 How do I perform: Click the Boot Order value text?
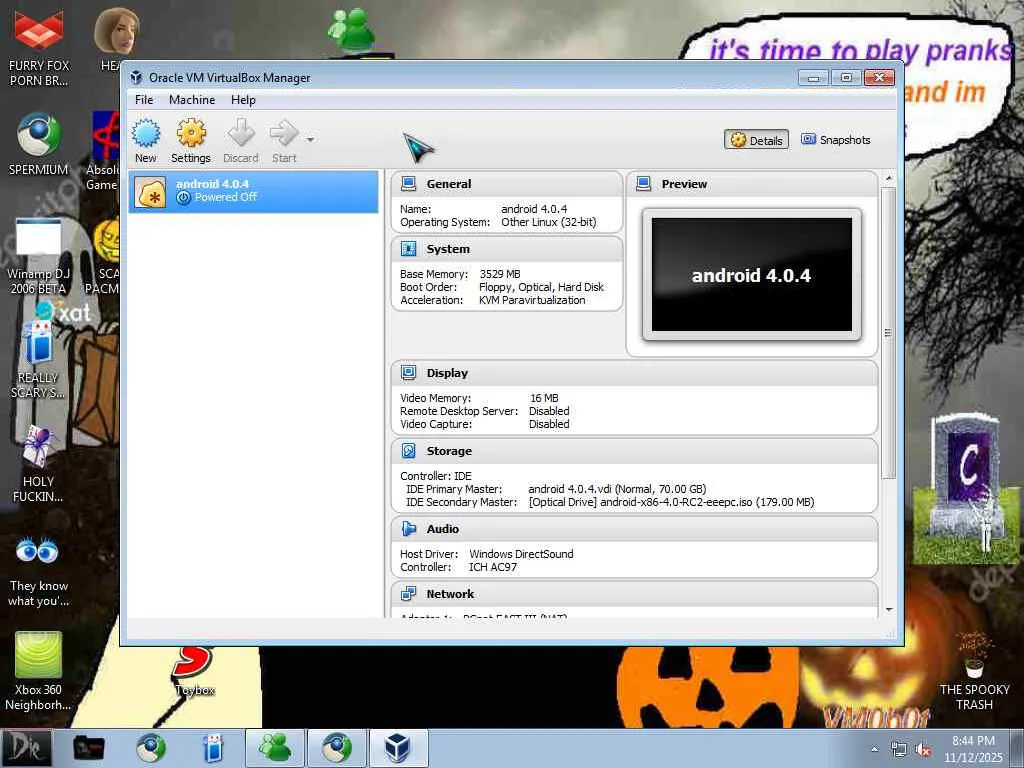click(x=541, y=287)
